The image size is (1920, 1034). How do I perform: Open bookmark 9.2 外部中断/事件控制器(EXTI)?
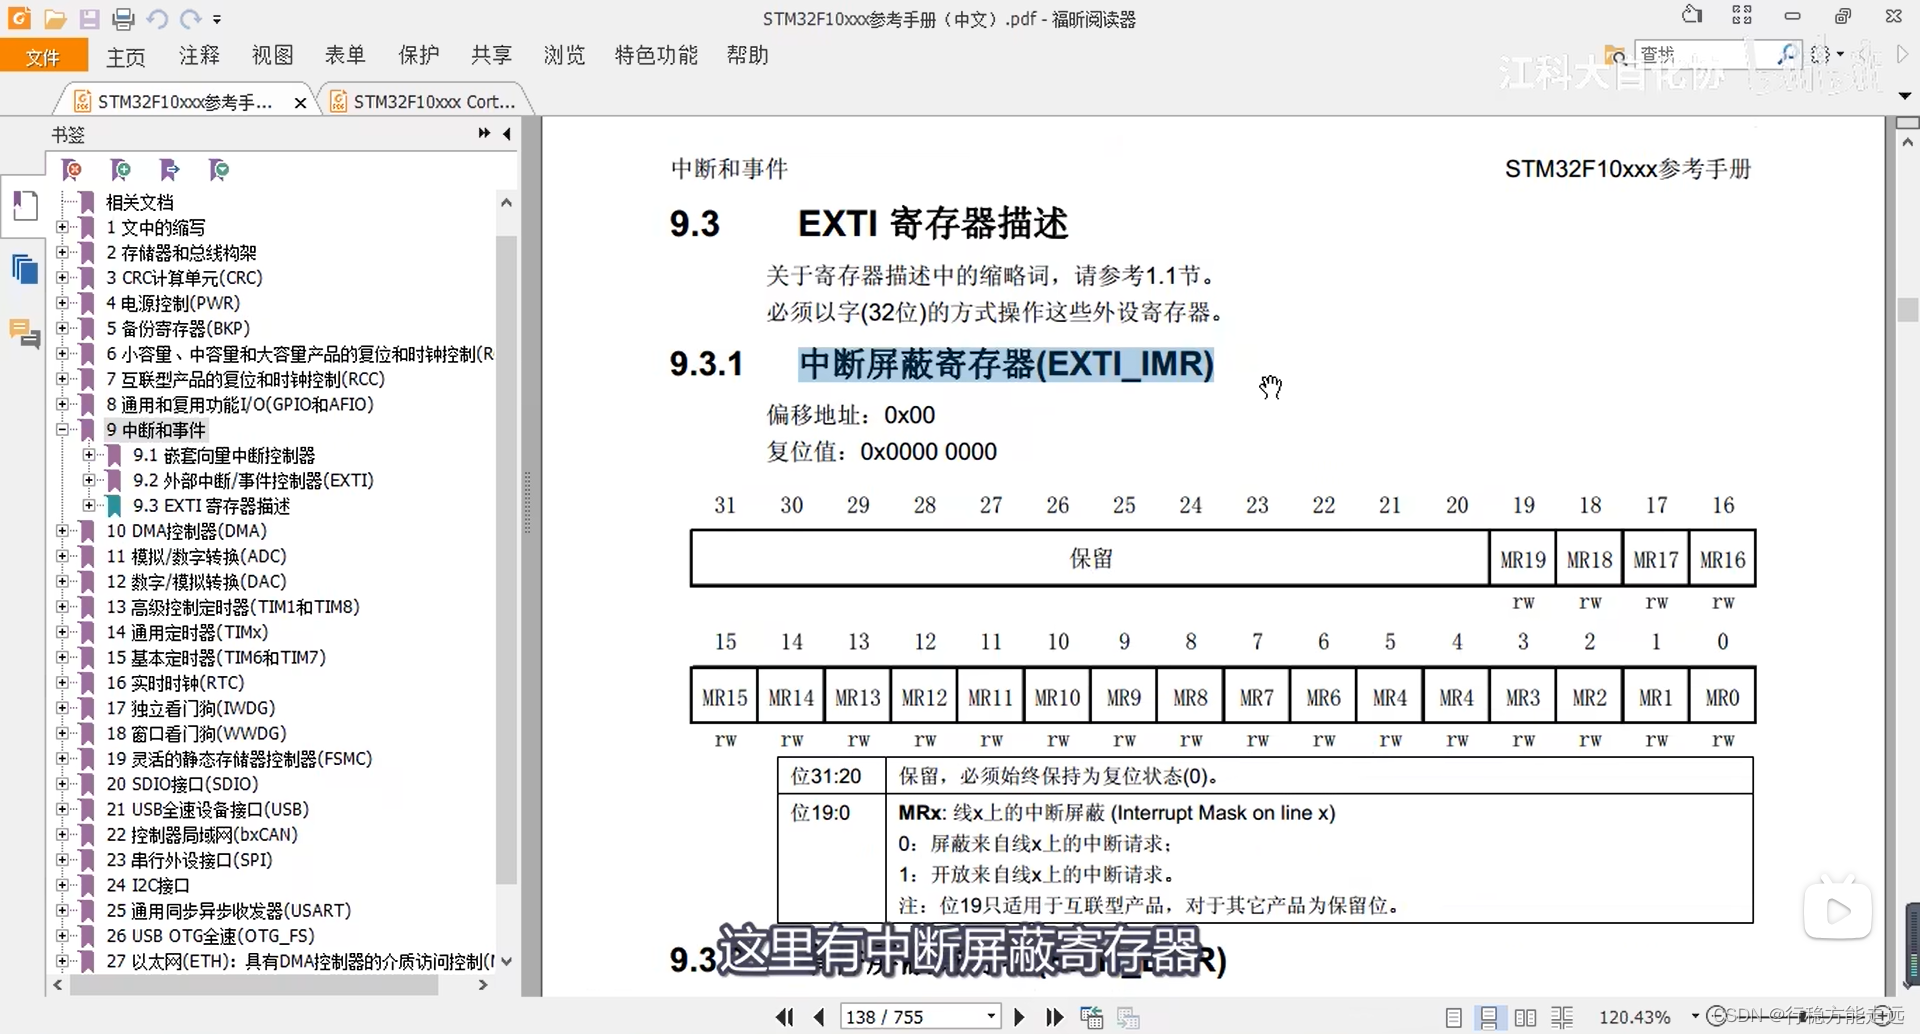(x=253, y=480)
